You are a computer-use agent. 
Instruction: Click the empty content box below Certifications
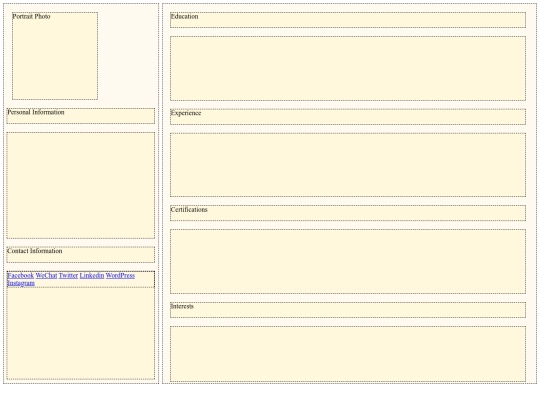click(348, 261)
